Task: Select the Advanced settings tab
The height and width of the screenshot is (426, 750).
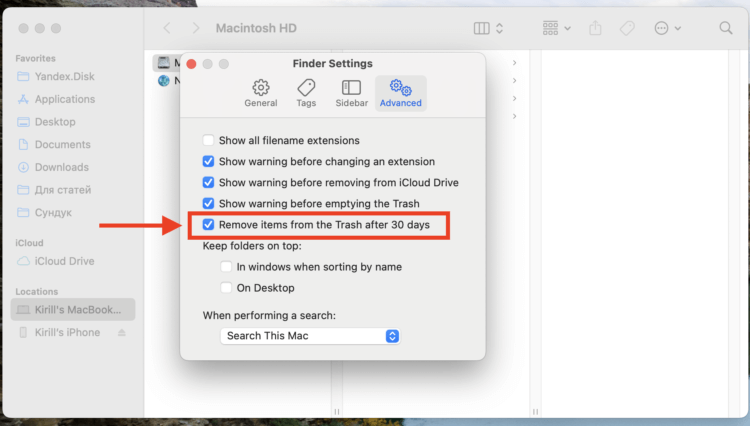Action: (401, 93)
